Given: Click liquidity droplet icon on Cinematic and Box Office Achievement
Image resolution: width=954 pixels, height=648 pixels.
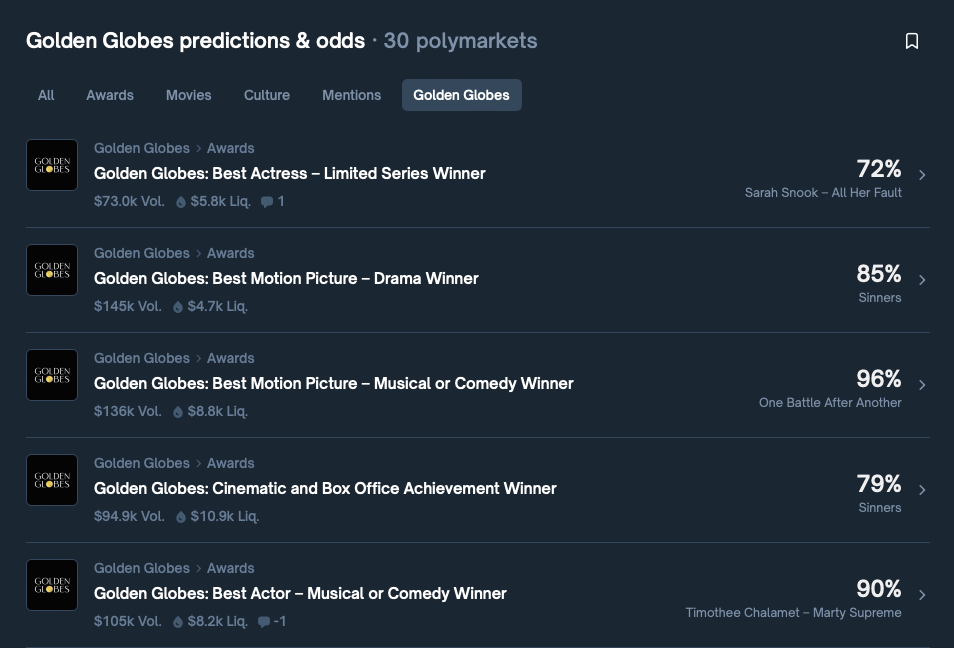Looking at the screenshot, I should (x=181, y=517).
